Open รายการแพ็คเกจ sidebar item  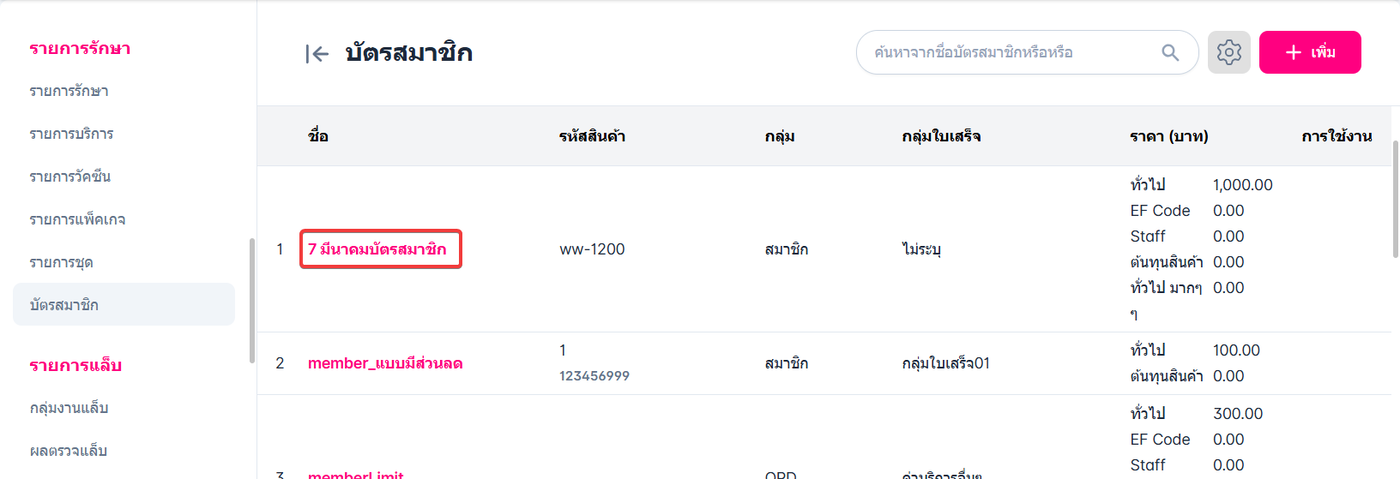point(77,219)
